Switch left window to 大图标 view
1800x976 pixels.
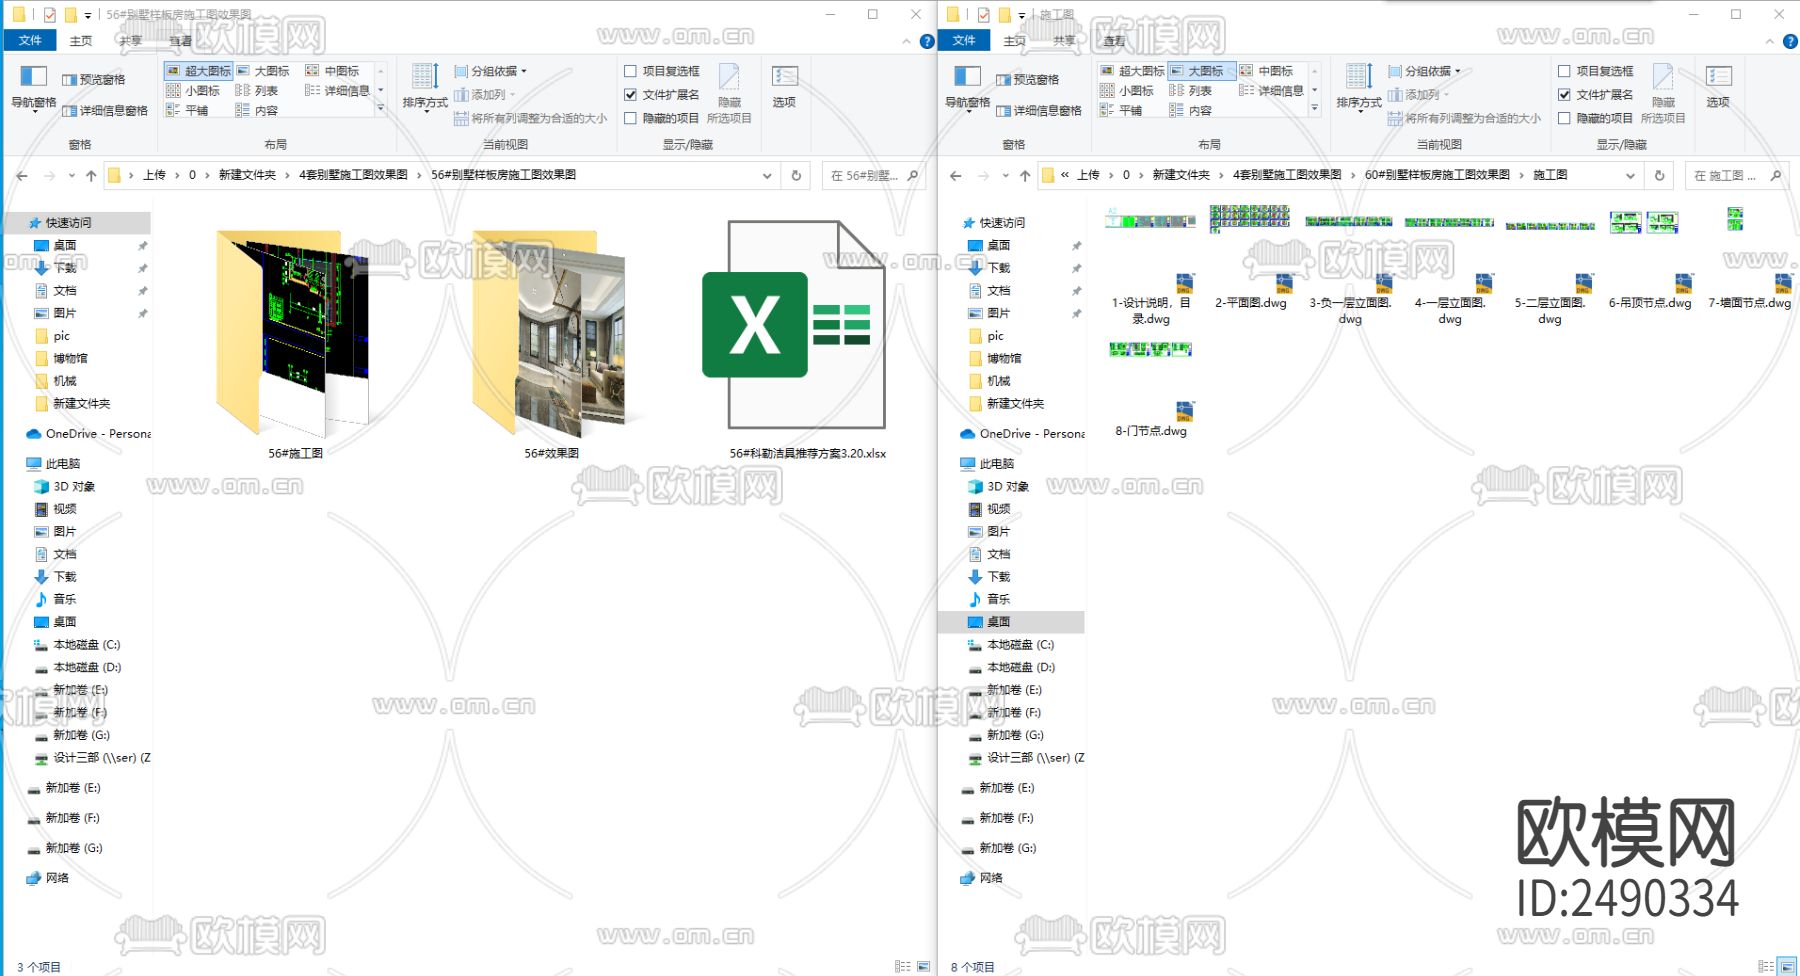coord(263,70)
